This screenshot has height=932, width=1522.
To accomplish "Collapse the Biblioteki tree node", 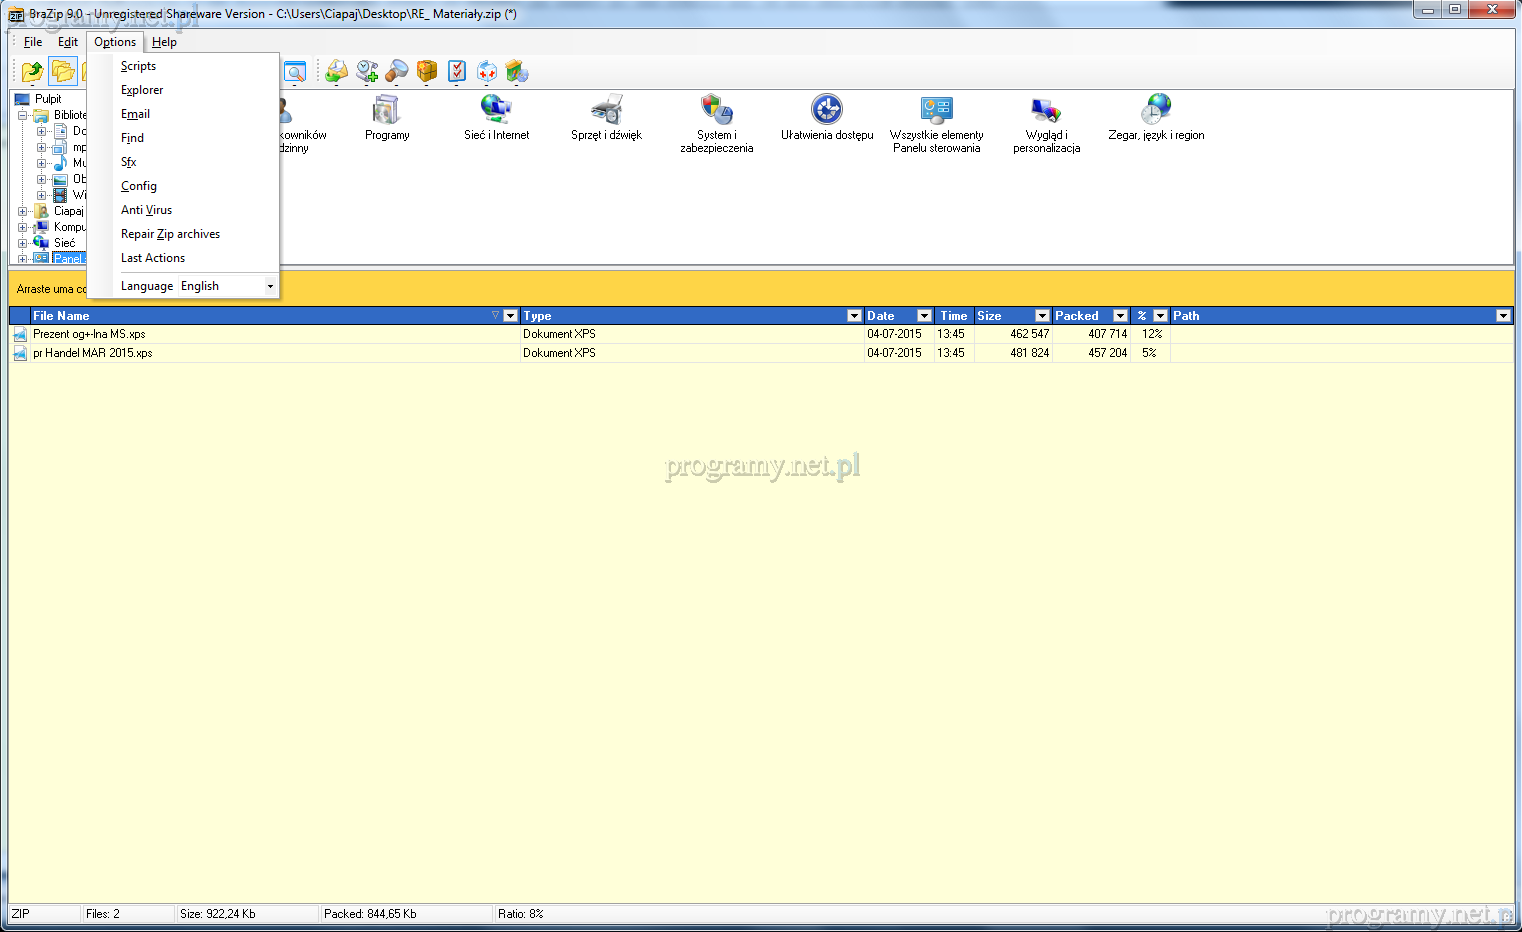I will click(22, 115).
